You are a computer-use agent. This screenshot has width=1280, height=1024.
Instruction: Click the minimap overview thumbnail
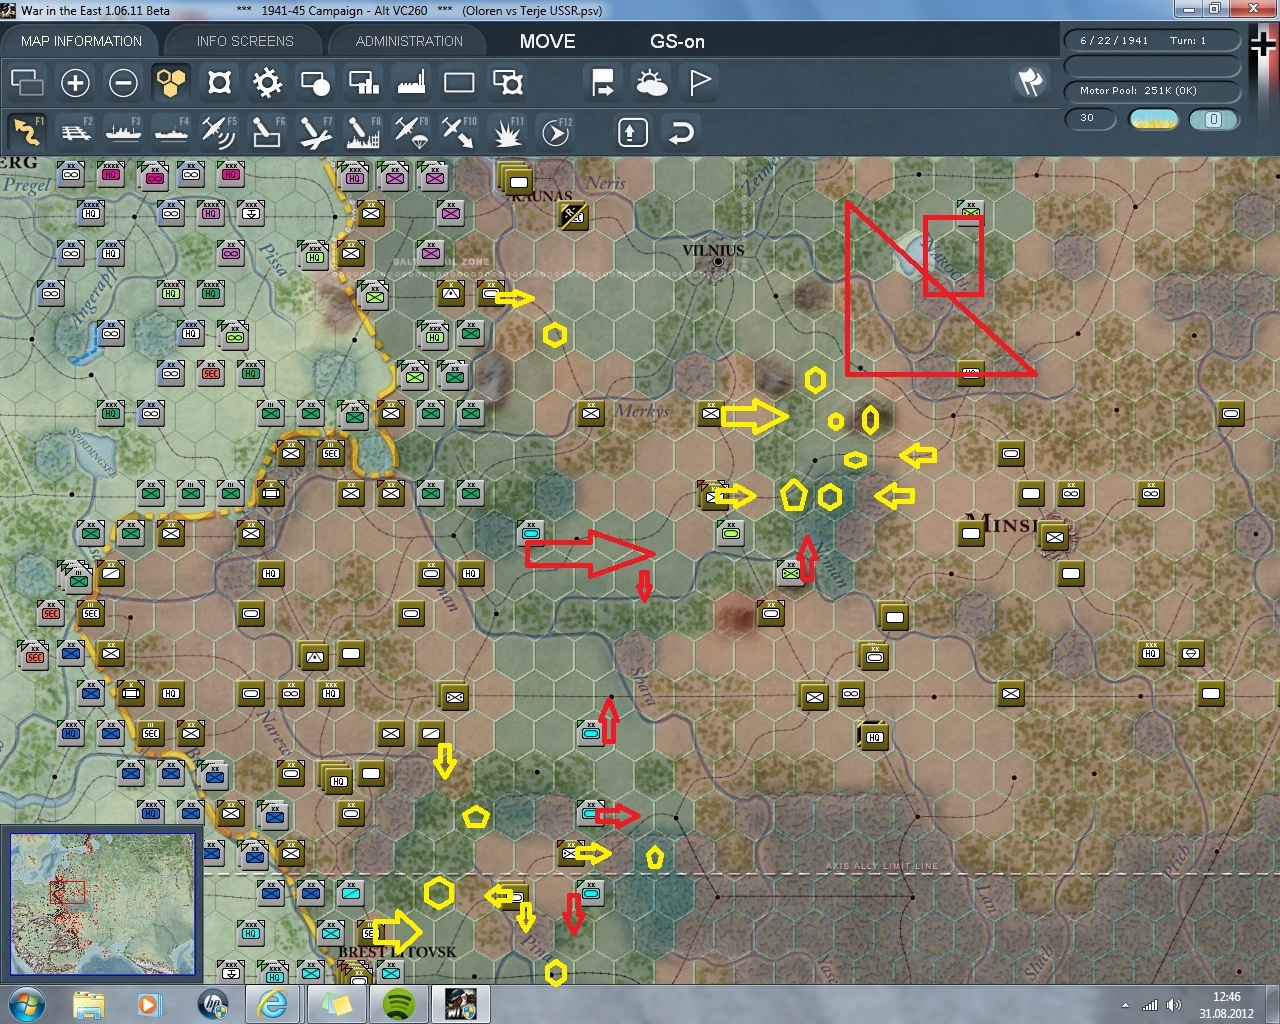tap(102, 903)
